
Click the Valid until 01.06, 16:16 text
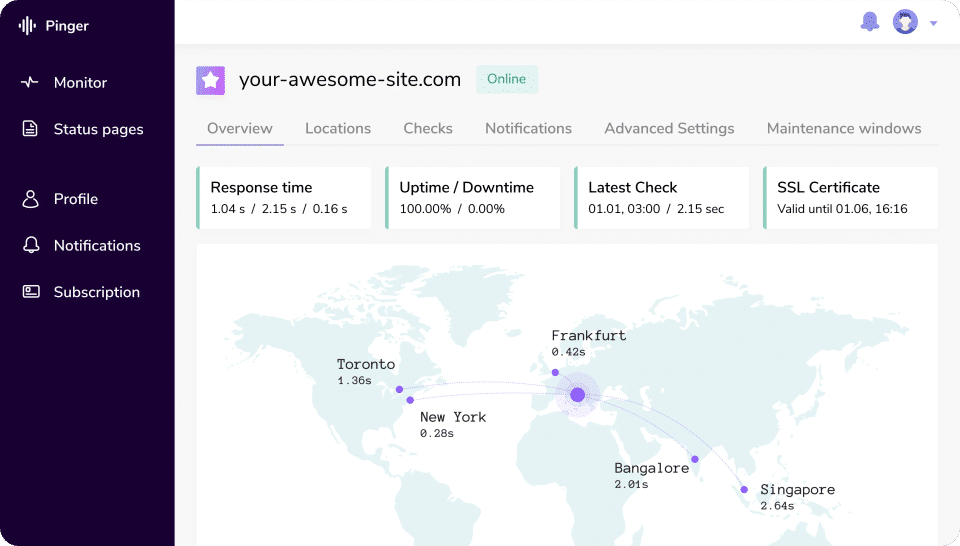(x=842, y=209)
